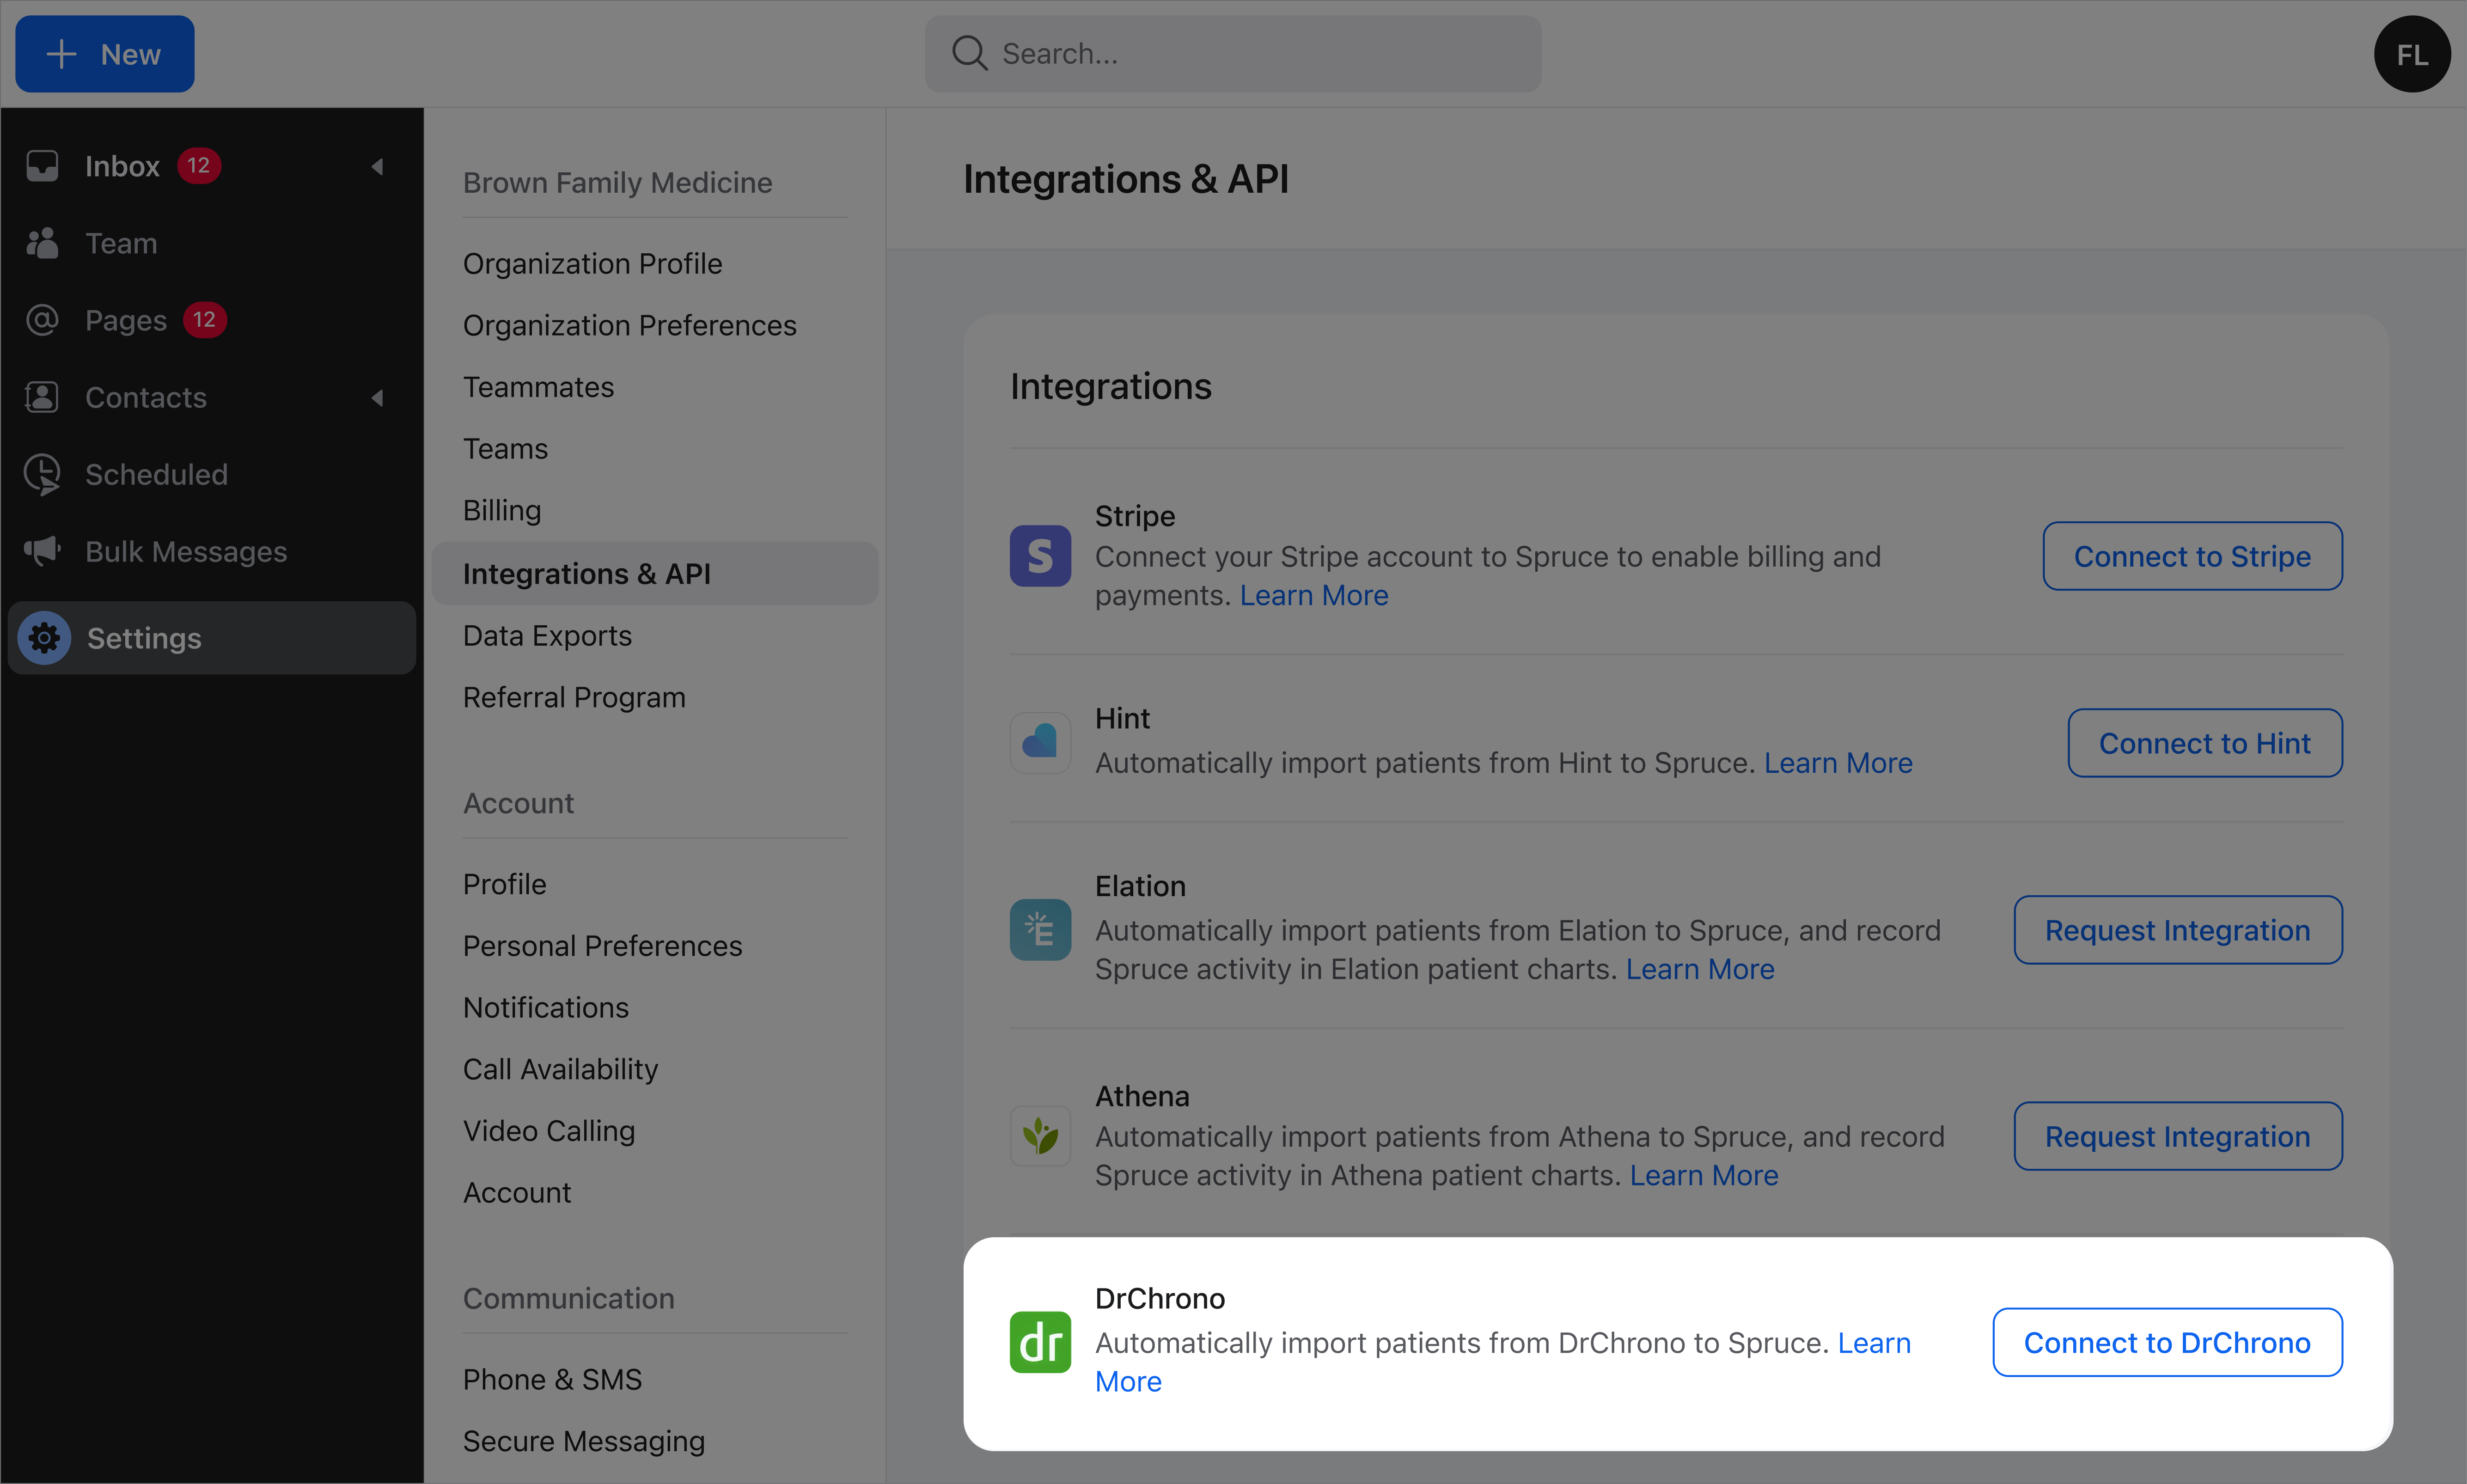The width and height of the screenshot is (2467, 1484).
Task: Open Personal Preferences
Action: [602, 946]
